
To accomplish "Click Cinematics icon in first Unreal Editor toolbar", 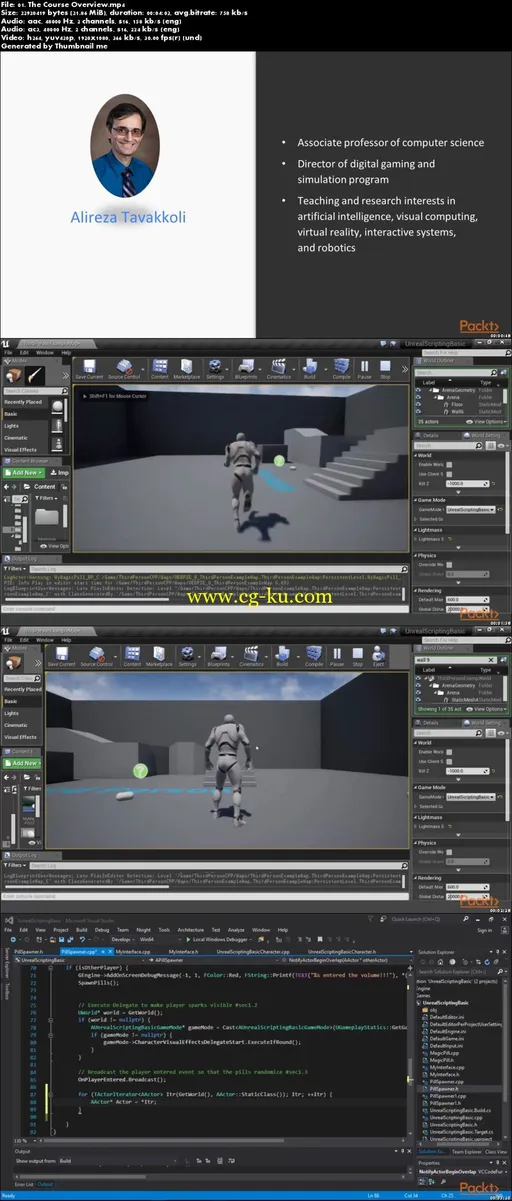I will point(279,367).
